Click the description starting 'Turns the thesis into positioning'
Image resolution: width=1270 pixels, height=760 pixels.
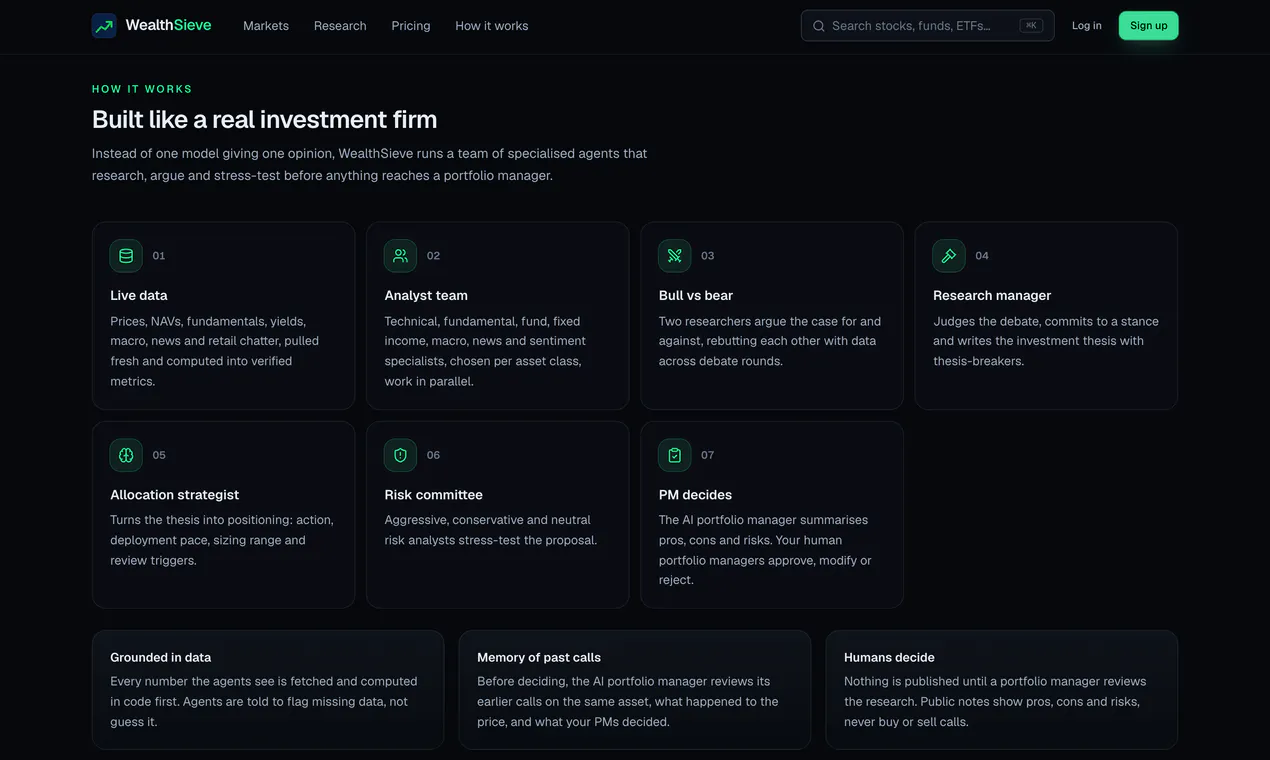[x=222, y=540]
